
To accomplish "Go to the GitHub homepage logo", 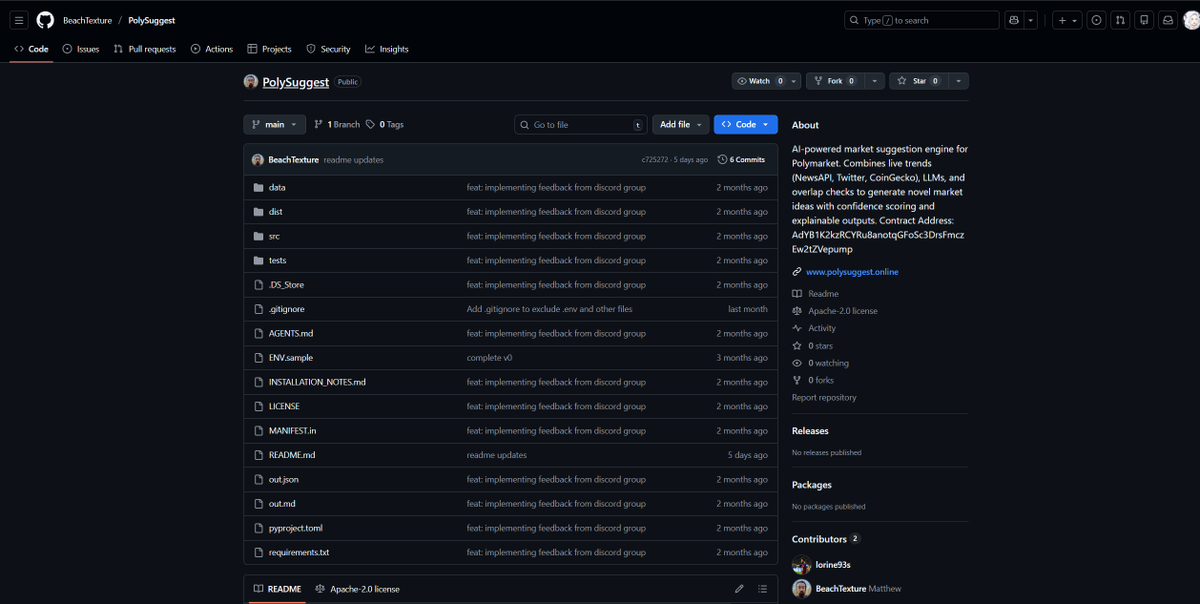I will [45, 20].
